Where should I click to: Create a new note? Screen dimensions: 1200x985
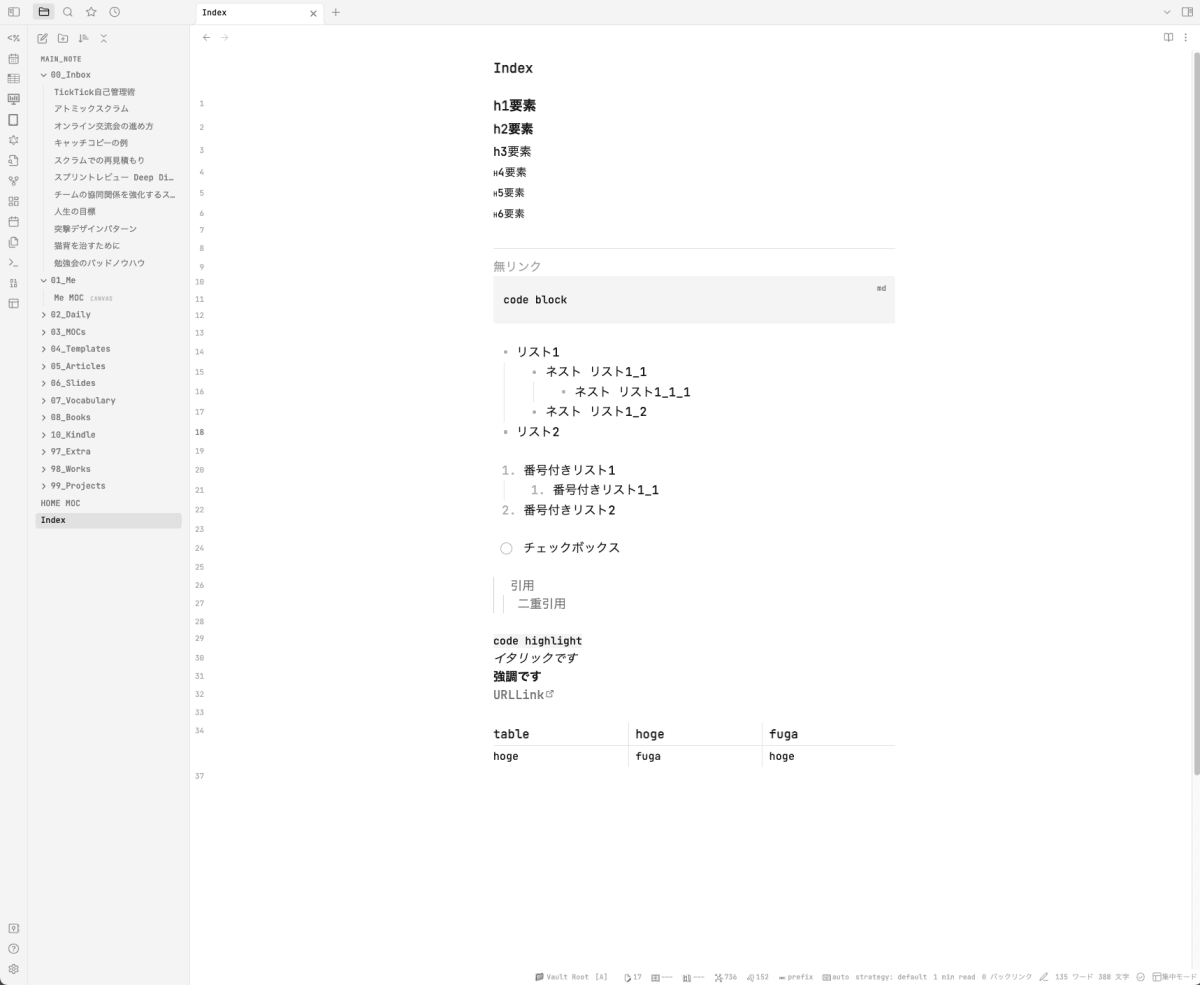(42, 38)
